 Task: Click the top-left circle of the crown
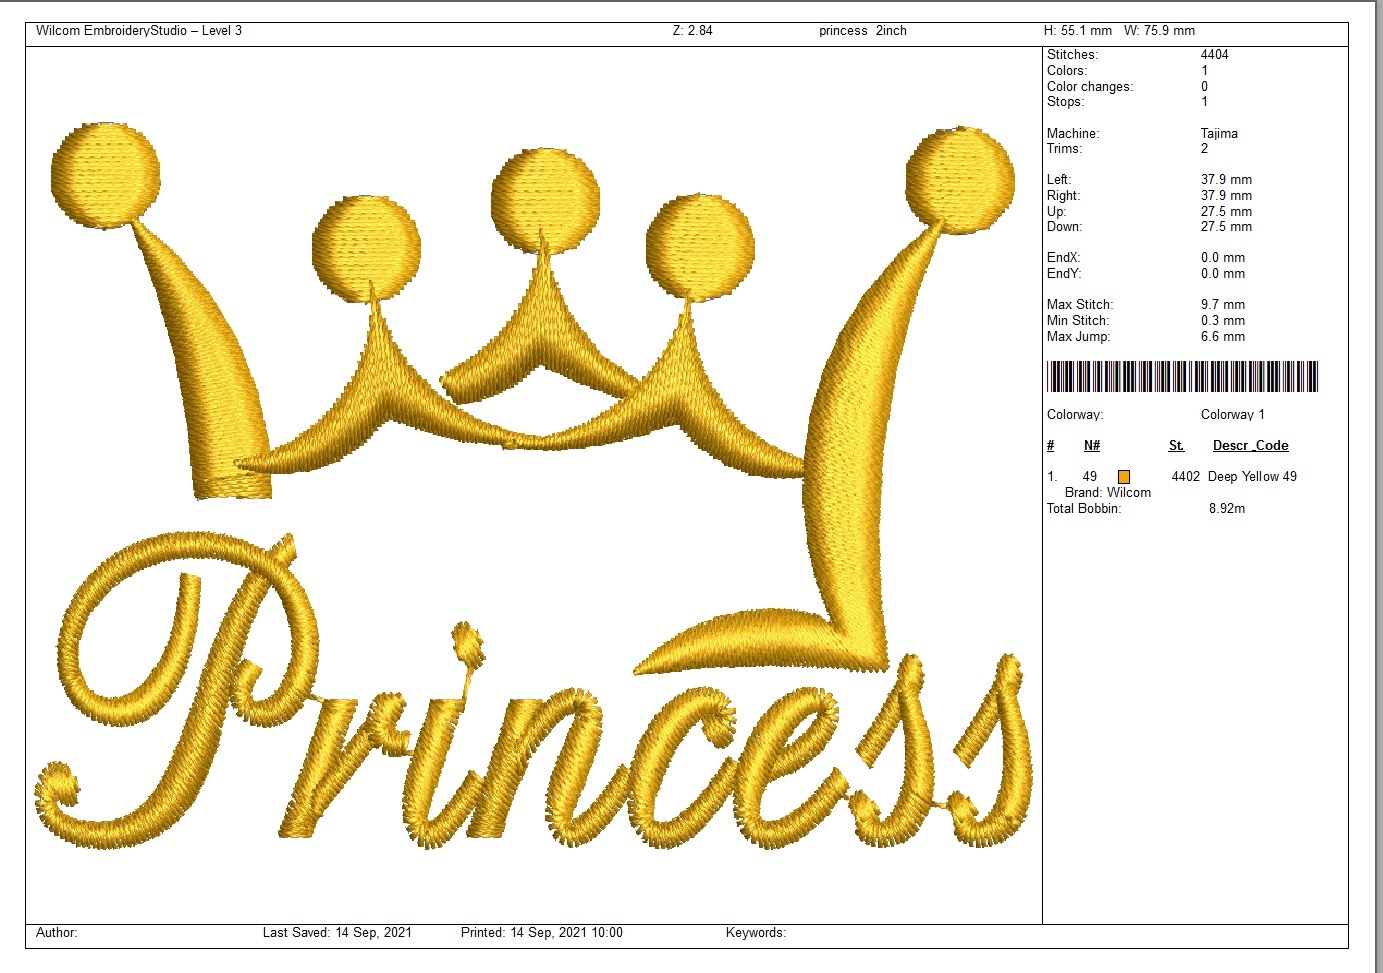pos(105,174)
